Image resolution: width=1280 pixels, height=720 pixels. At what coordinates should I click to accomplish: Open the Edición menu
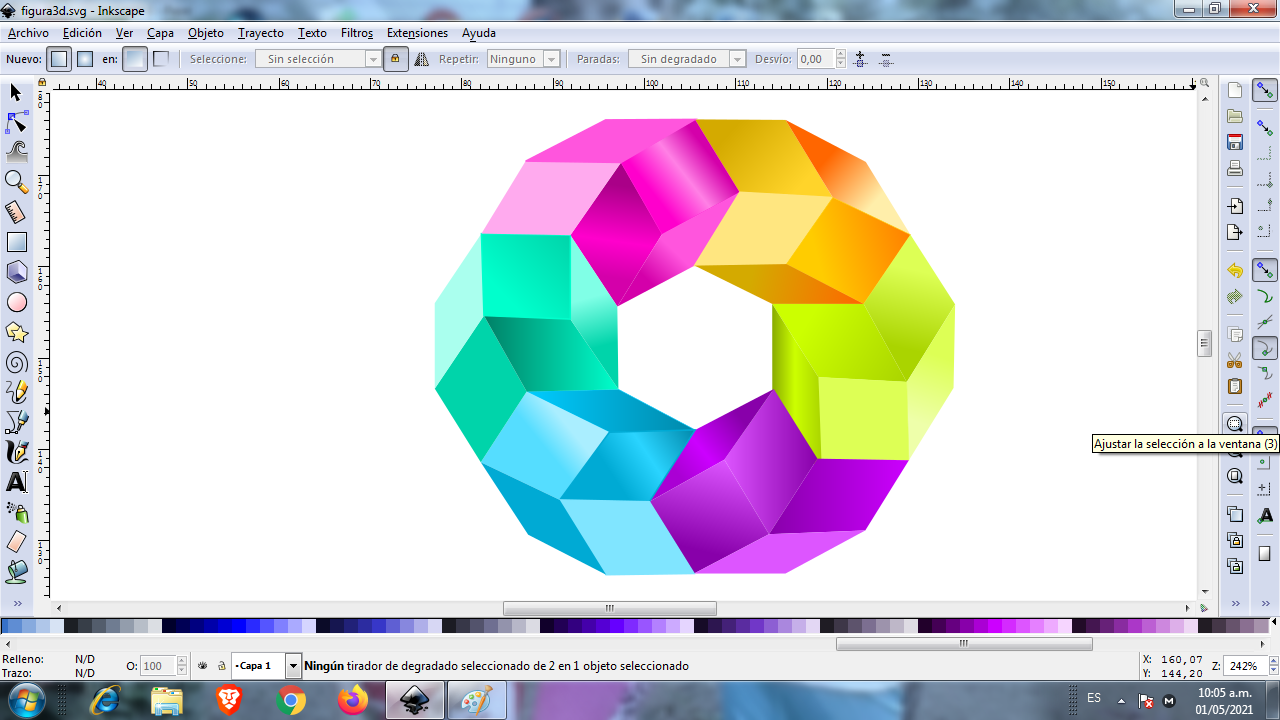[x=82, y=33]
